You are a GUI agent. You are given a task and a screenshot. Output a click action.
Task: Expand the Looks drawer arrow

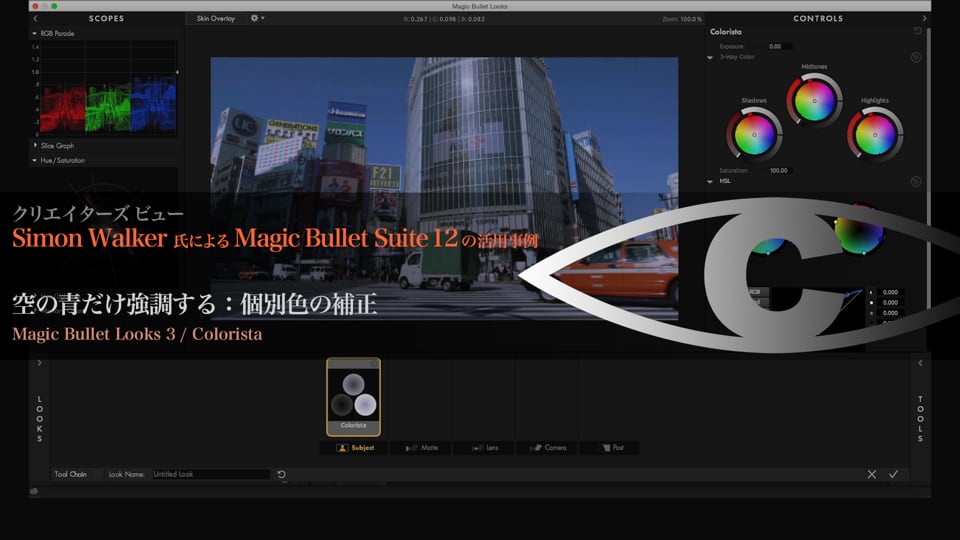coord(39,363)
